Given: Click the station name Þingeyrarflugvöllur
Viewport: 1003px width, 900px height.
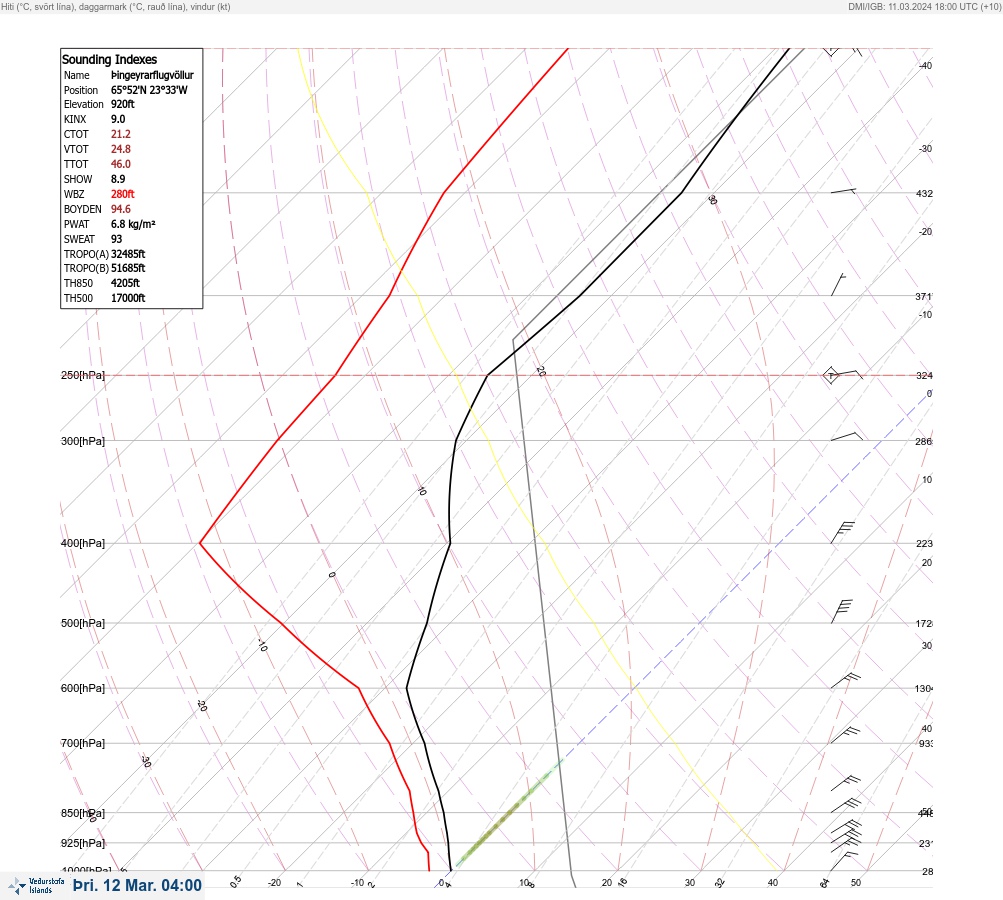Looking at the screenshot, I should (152, 75).
